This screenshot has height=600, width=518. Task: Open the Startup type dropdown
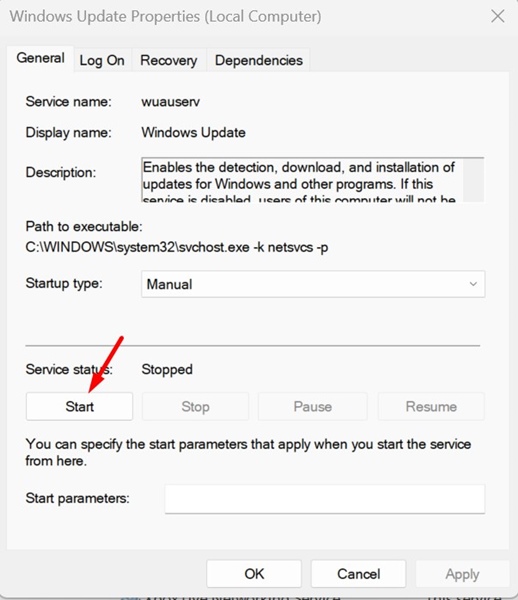(x=313, y=284)
